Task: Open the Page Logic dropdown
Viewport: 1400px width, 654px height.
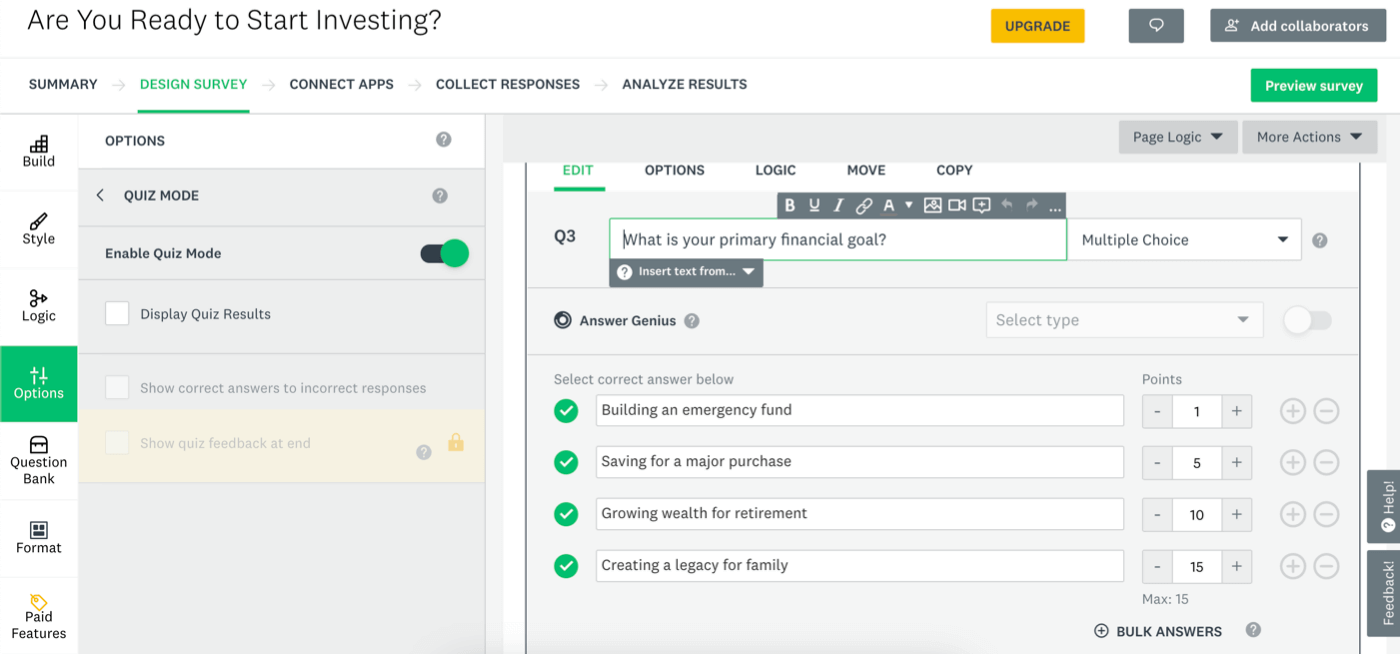Action: pos(1178,137)
